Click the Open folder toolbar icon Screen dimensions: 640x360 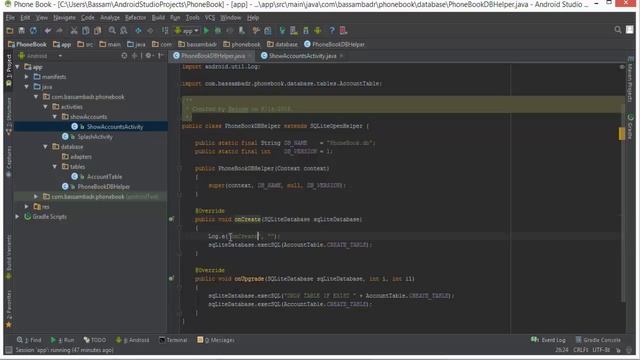pyautogui.click(x=10, y=31)
